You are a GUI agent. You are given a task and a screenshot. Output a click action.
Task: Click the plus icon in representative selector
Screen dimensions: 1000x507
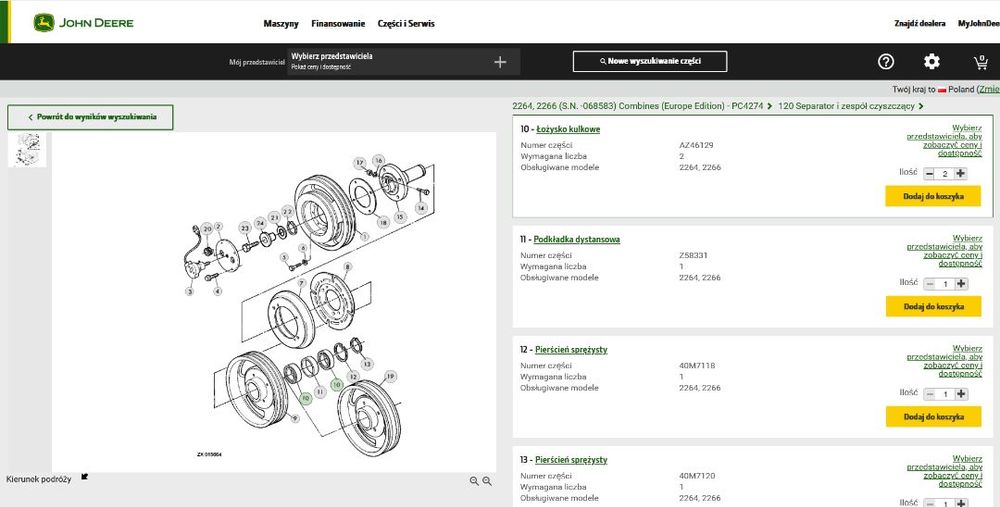click(500, 62)
